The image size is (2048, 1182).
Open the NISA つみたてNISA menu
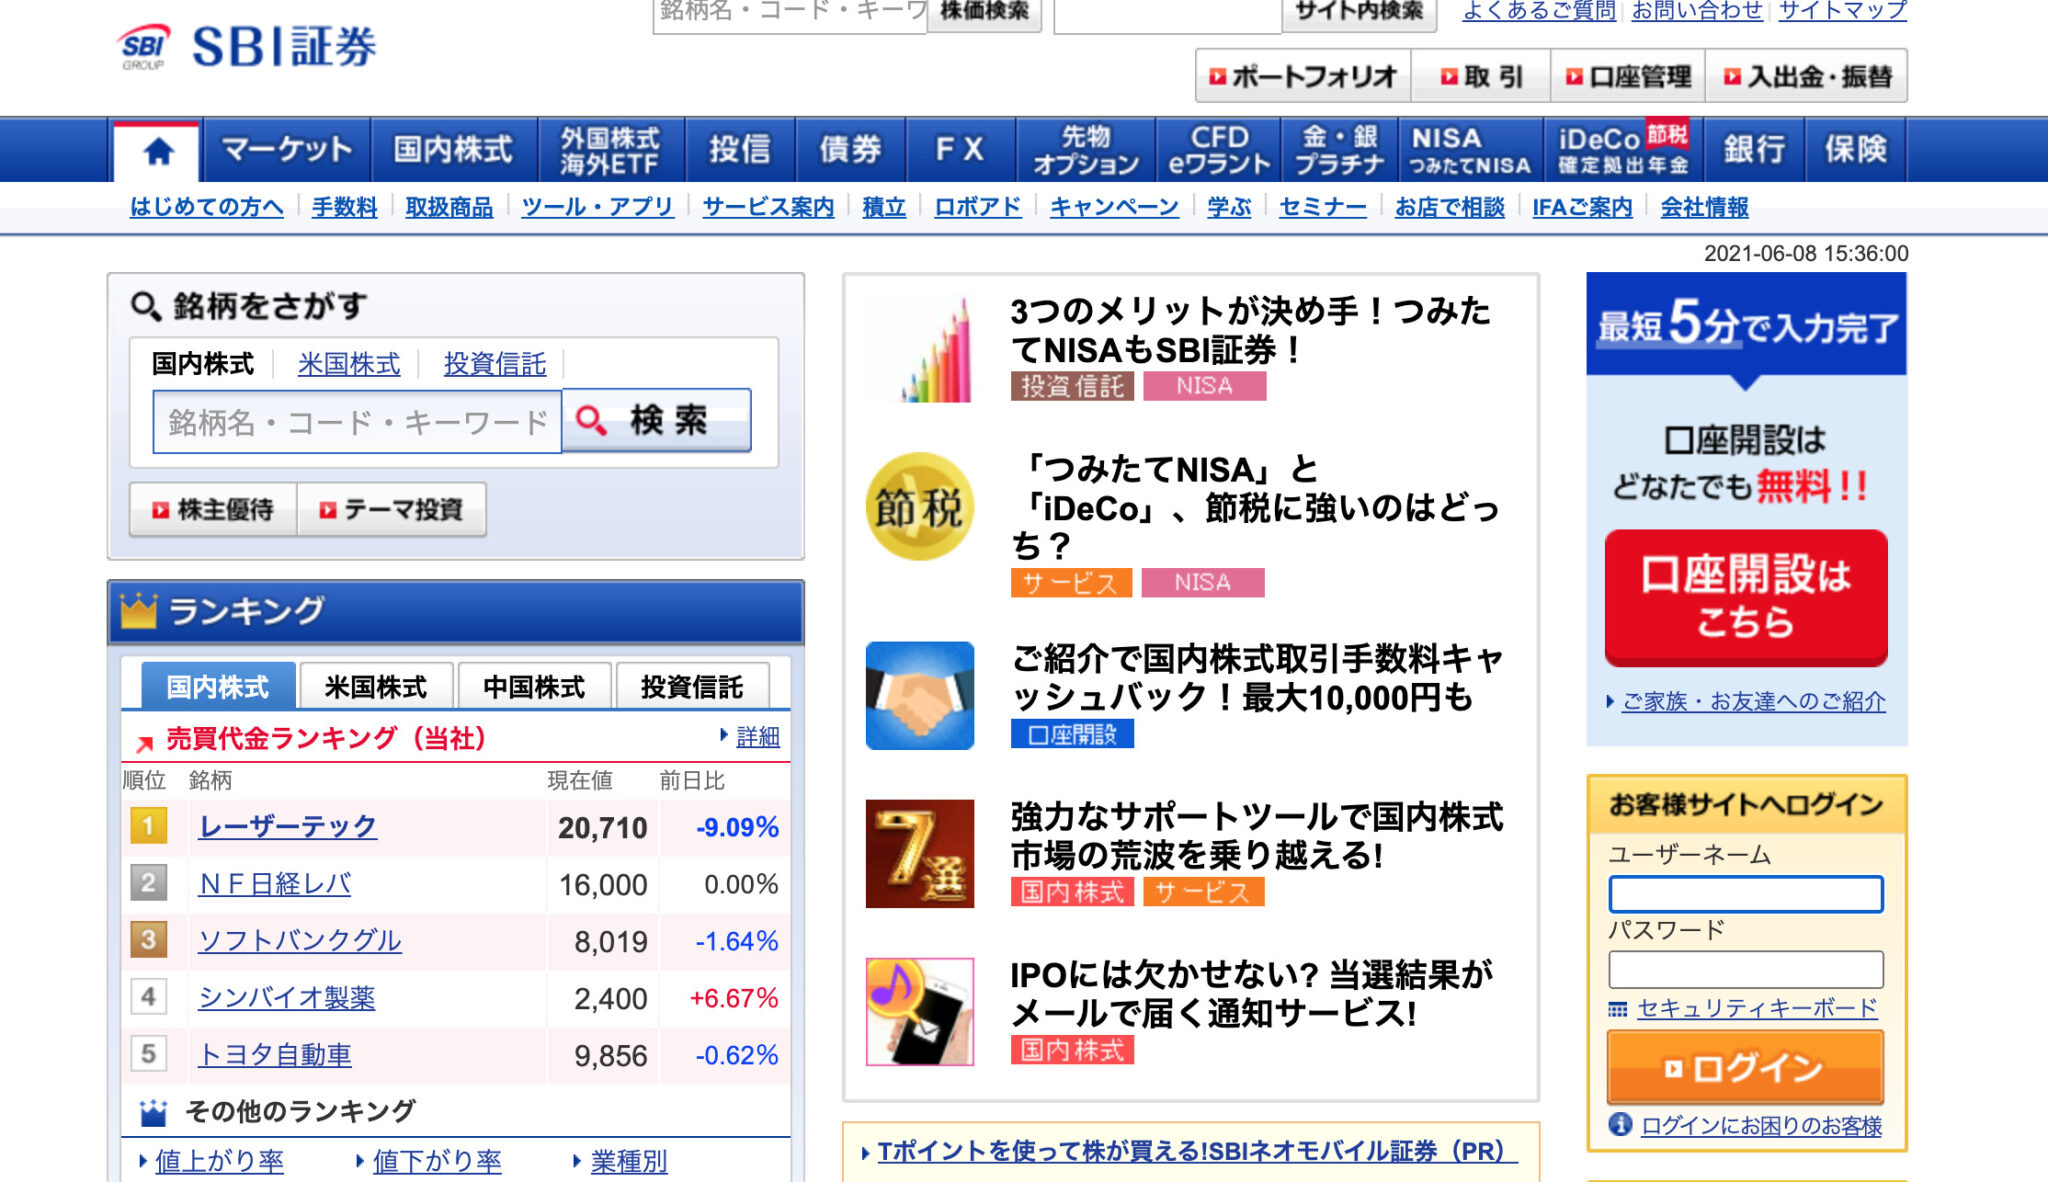pos(1471,150)
